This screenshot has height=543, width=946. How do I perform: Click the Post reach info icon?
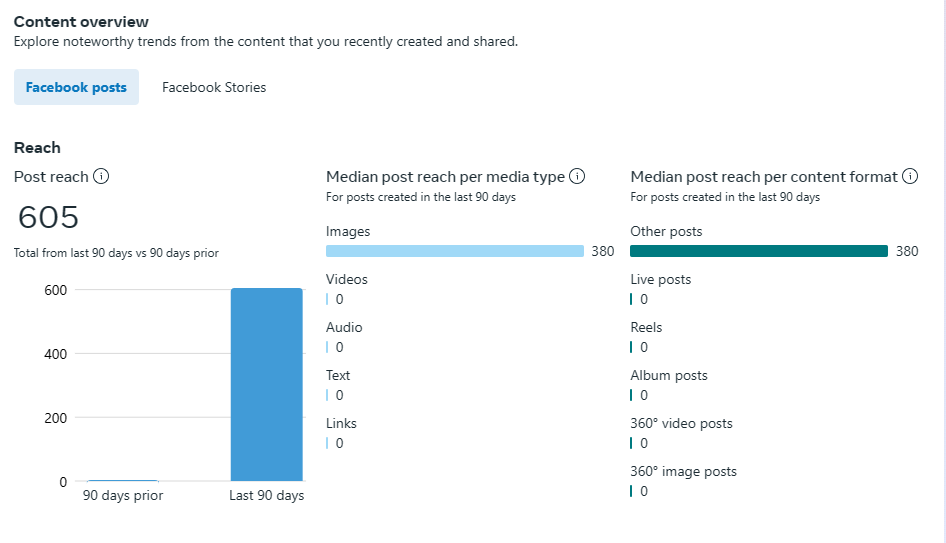pyautogui.click(x=101, y=177)
